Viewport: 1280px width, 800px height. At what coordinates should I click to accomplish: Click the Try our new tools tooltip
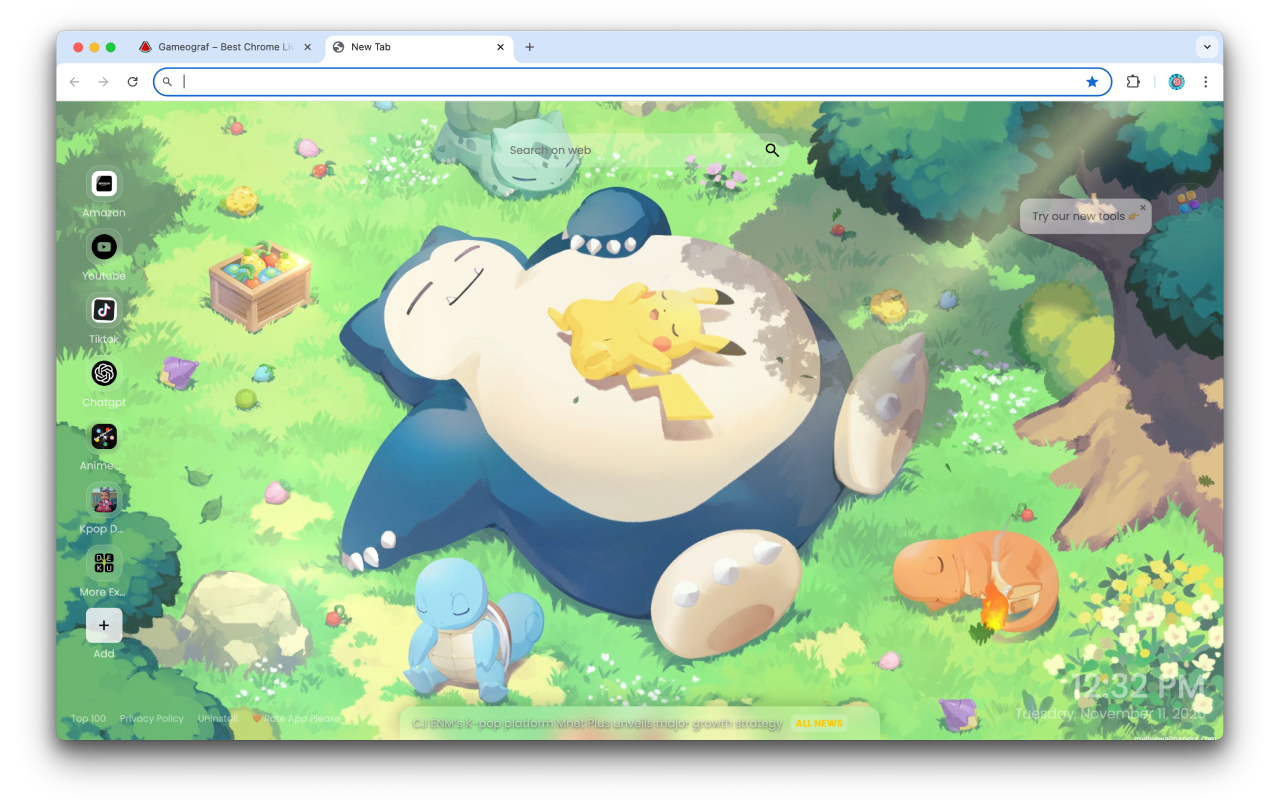1085,216
